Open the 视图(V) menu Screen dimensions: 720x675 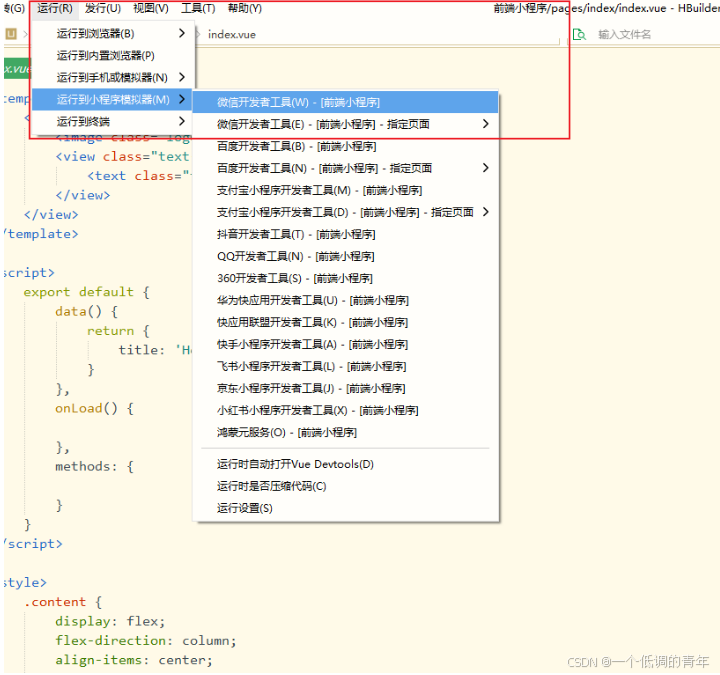coord(151,8)
